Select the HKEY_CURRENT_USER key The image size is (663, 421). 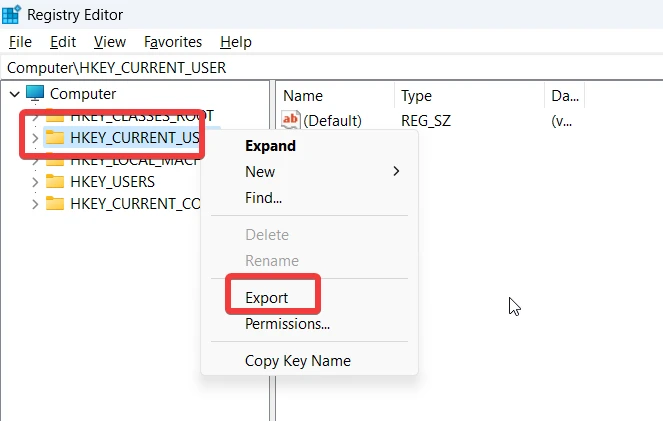pyautogui.click(x=134, y=138)
